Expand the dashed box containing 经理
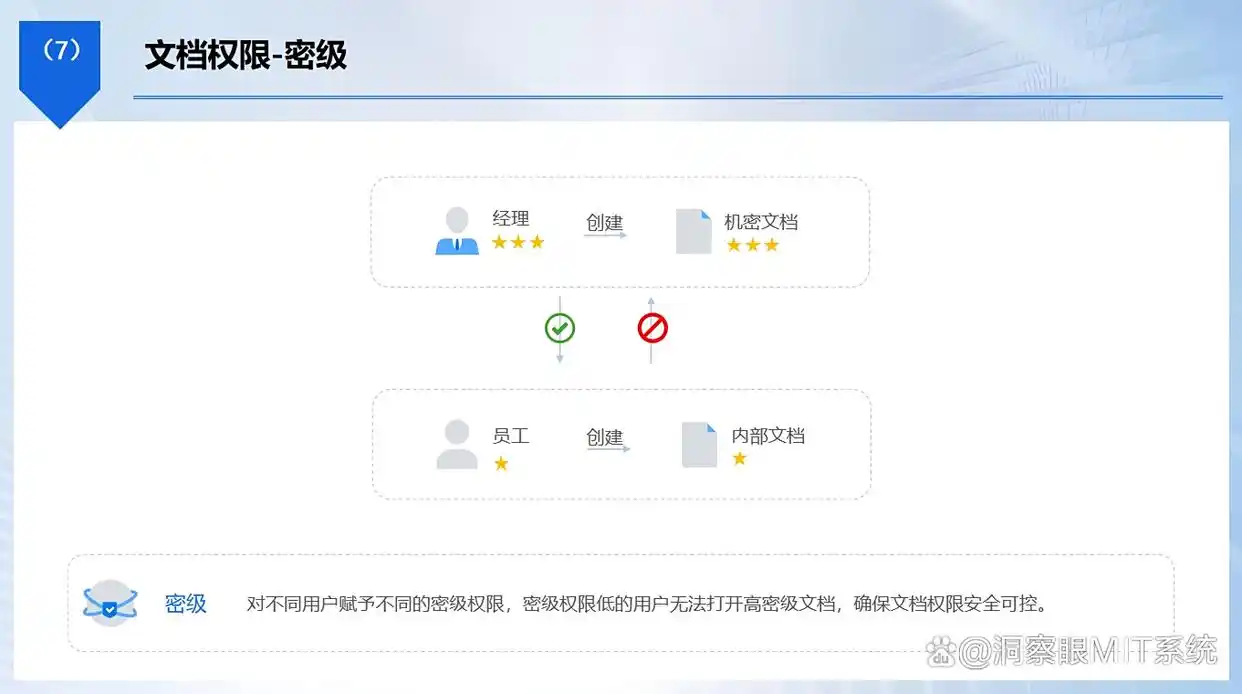The width and height of the screenshot is (1242, 694). (620, 232)
